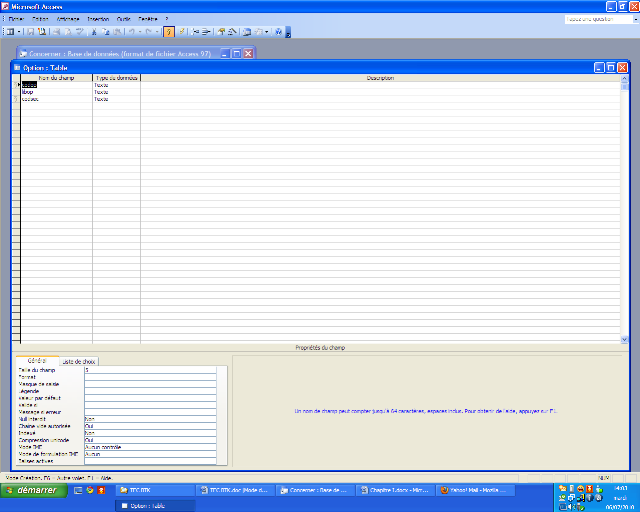
Task: Open the View mode dropdown arrow
Action: [x=18, y=32]
